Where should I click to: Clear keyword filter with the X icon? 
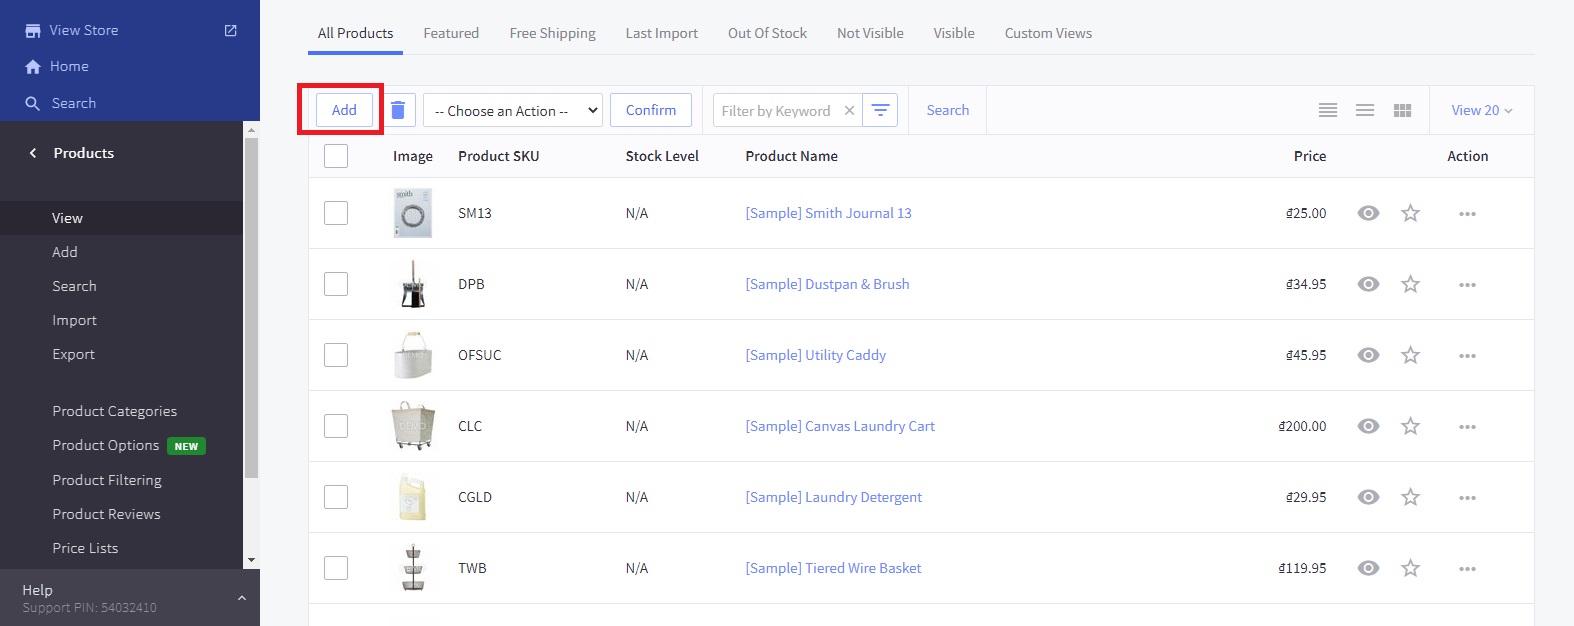coord(849,111)
